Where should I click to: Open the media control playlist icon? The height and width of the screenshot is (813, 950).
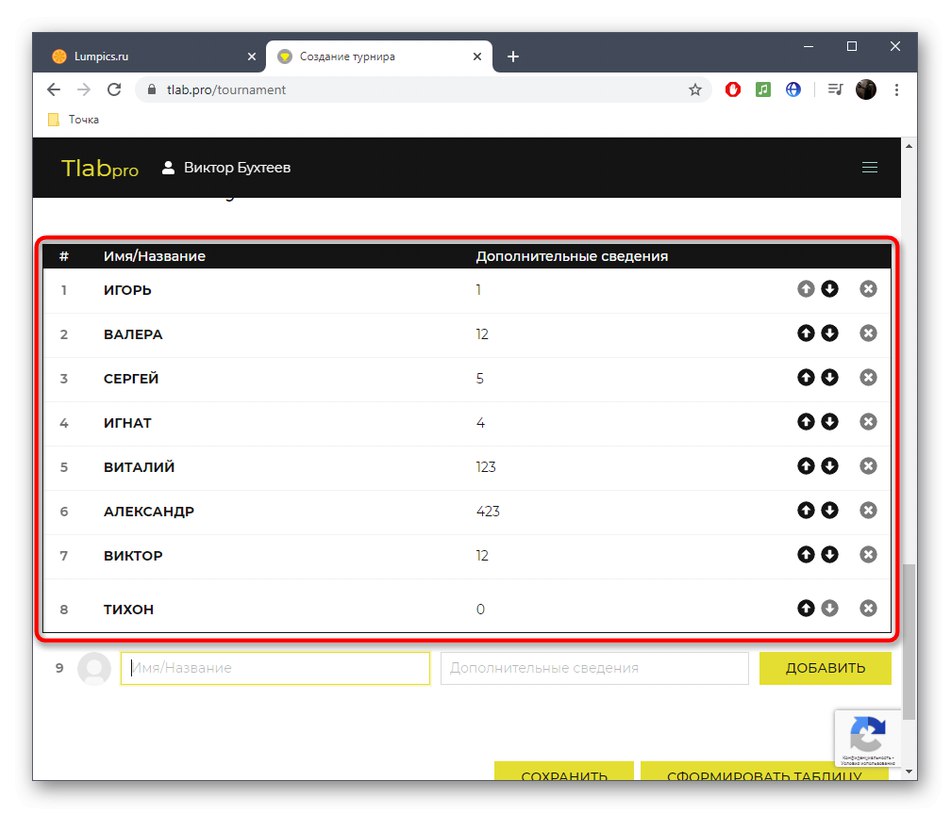835,90
